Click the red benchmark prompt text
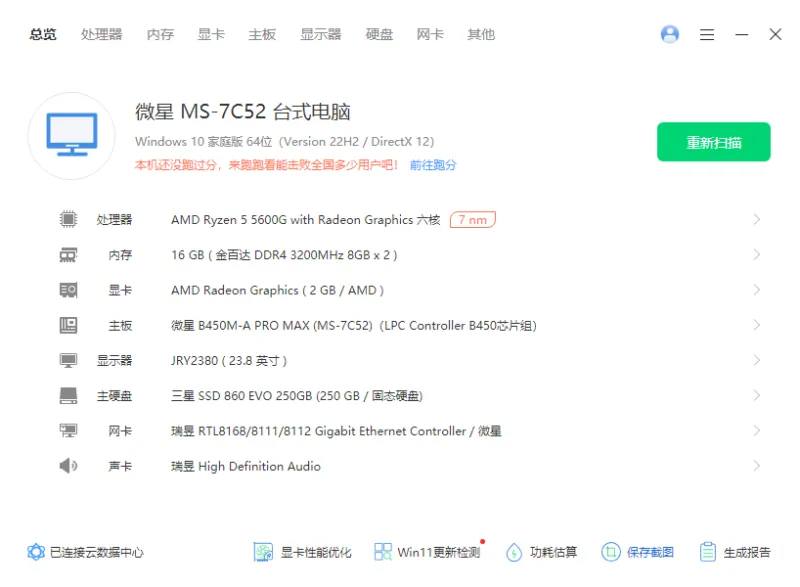The image size is (800, 587). 266,165
